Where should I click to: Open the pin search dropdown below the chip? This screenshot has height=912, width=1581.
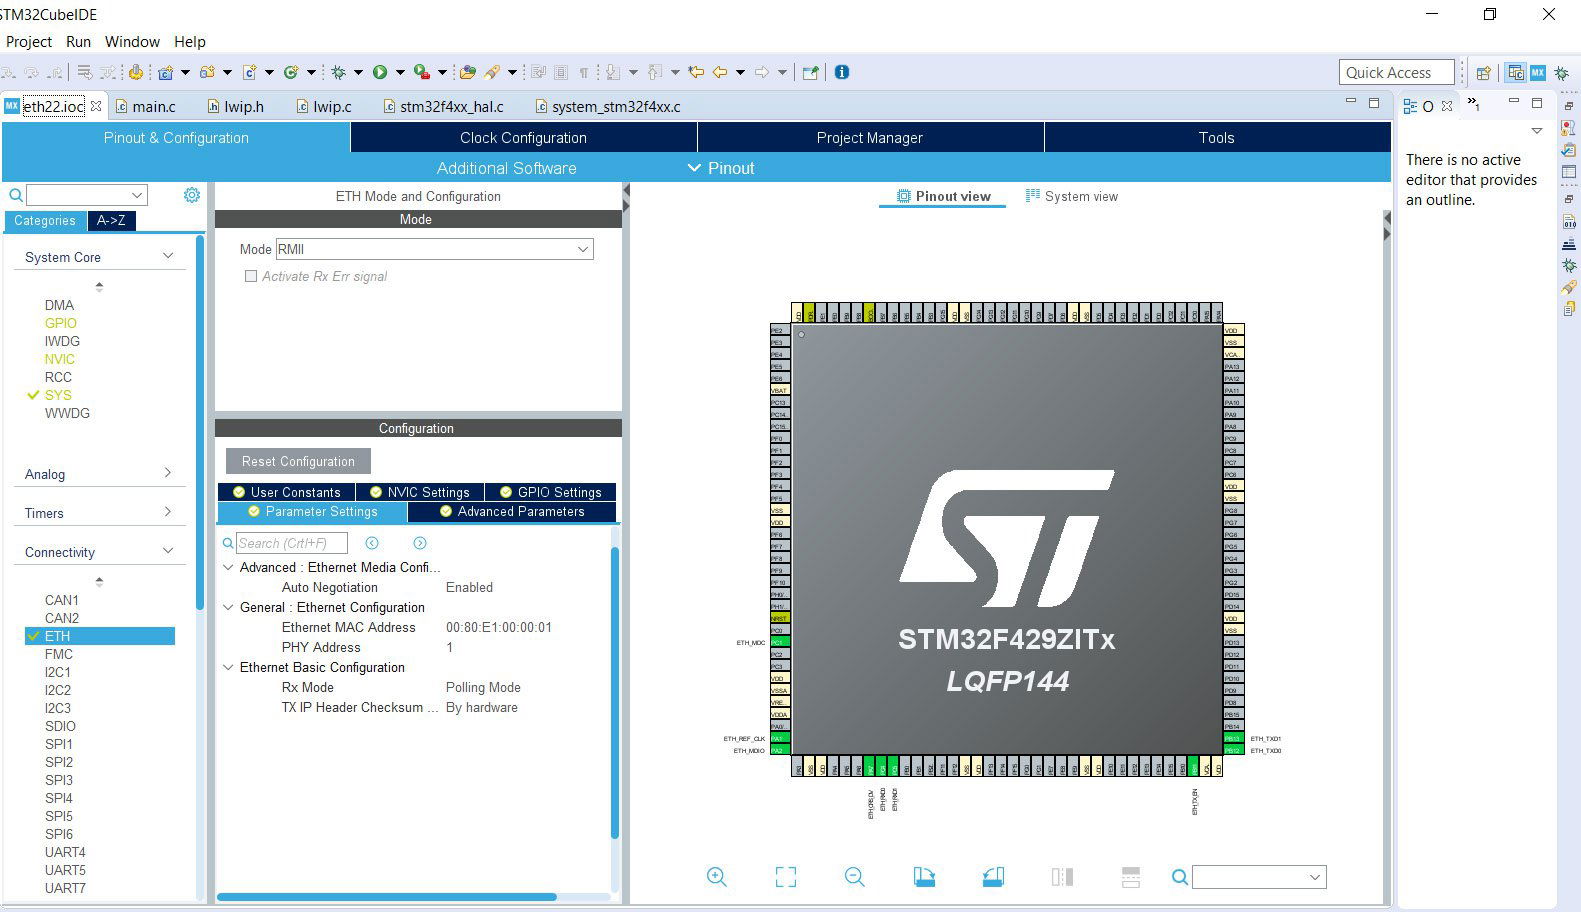pyautogui.click(x=1315, y=877)
